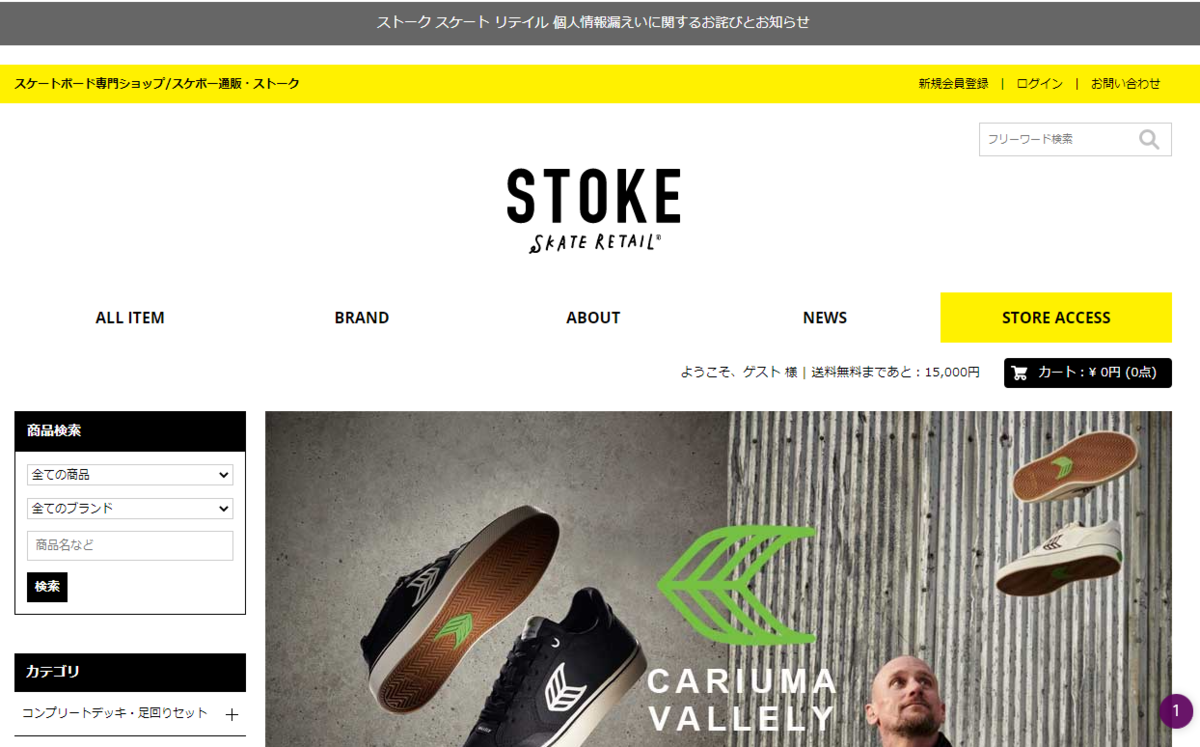Image resolution: width=1200 pixels, height=747 pixels.
Task: Focus the 商品名など input field
Action: 130,546
